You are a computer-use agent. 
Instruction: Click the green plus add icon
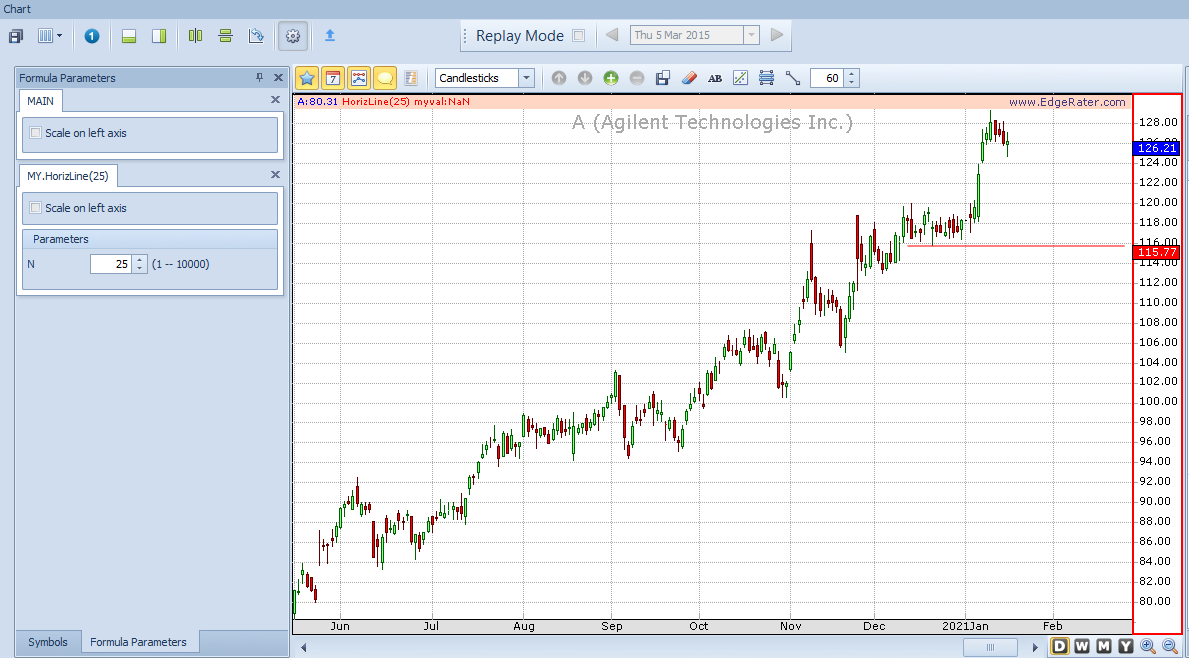click(x=611, y=77)
